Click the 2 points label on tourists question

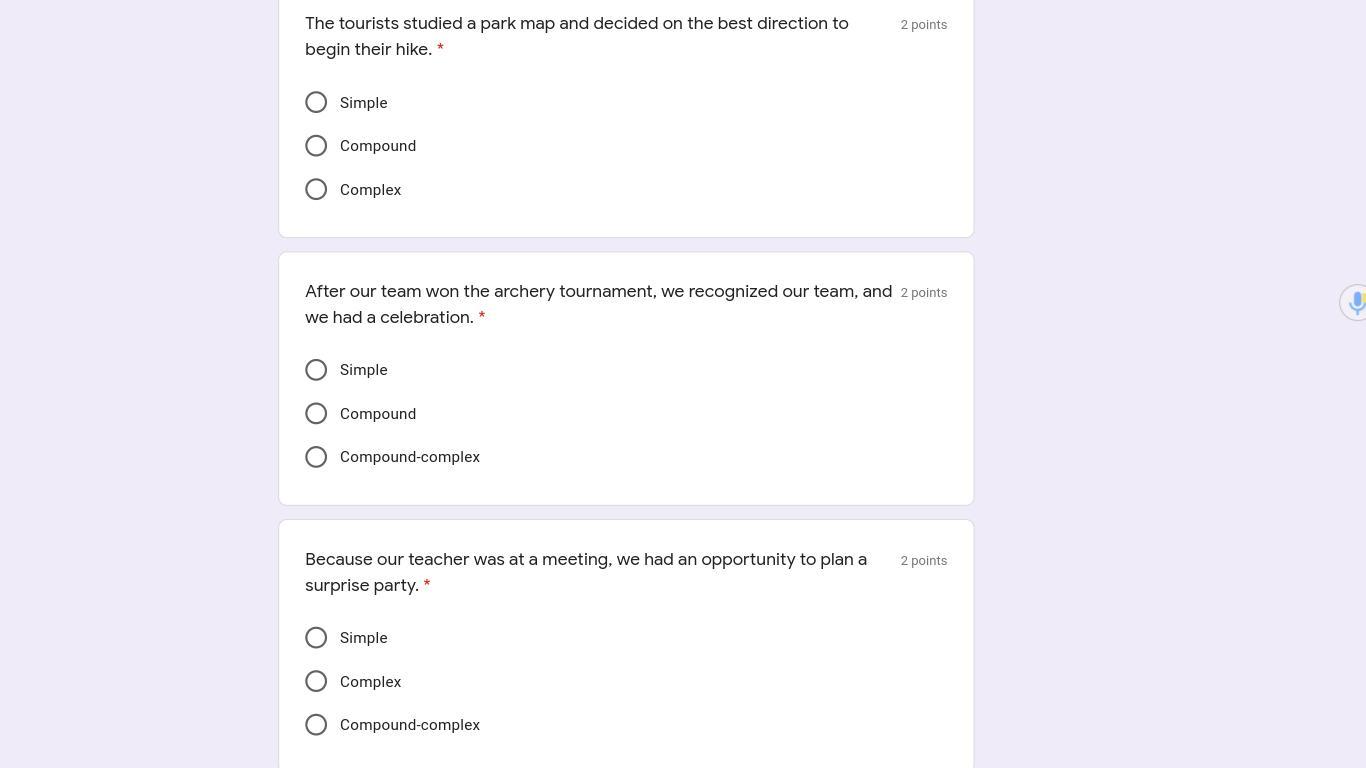(923, 25)
